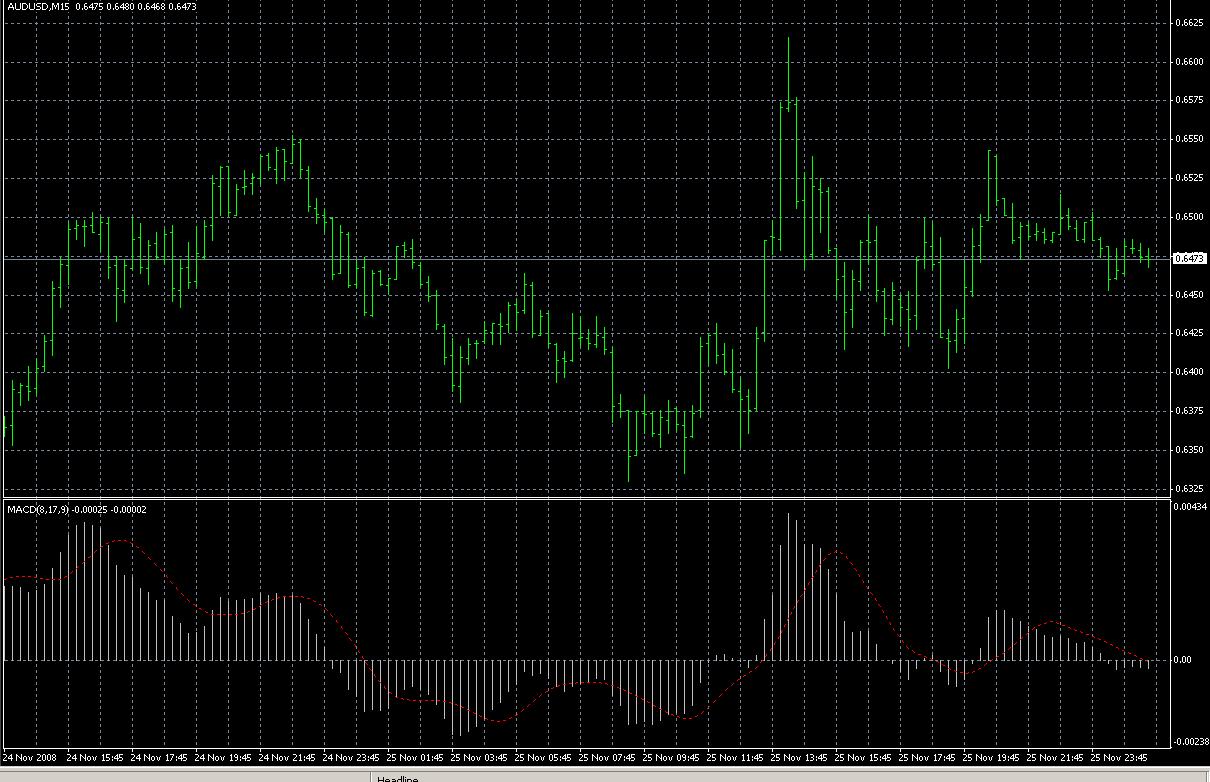Click the 25 Nov 17:45 time label
Viewport: 1210px width, 782px height.
927,757
